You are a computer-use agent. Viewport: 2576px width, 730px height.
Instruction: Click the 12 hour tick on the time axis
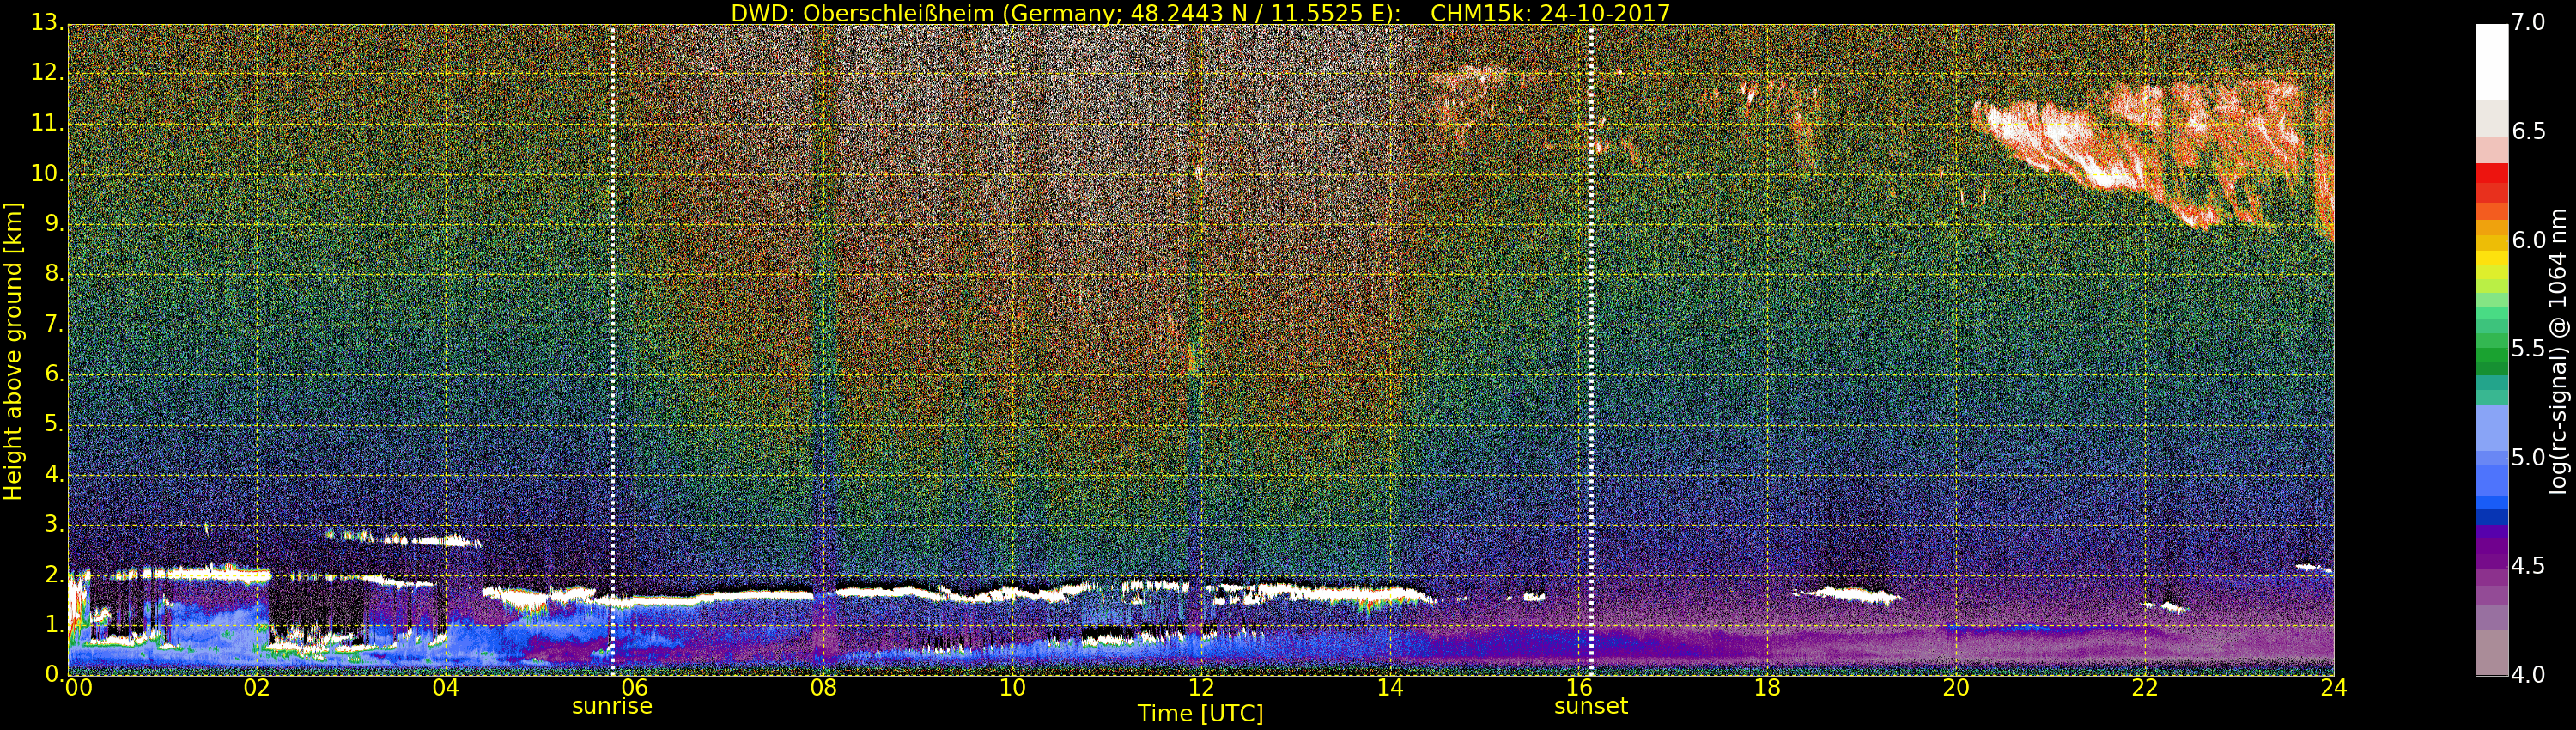(x=1200, y=688)
